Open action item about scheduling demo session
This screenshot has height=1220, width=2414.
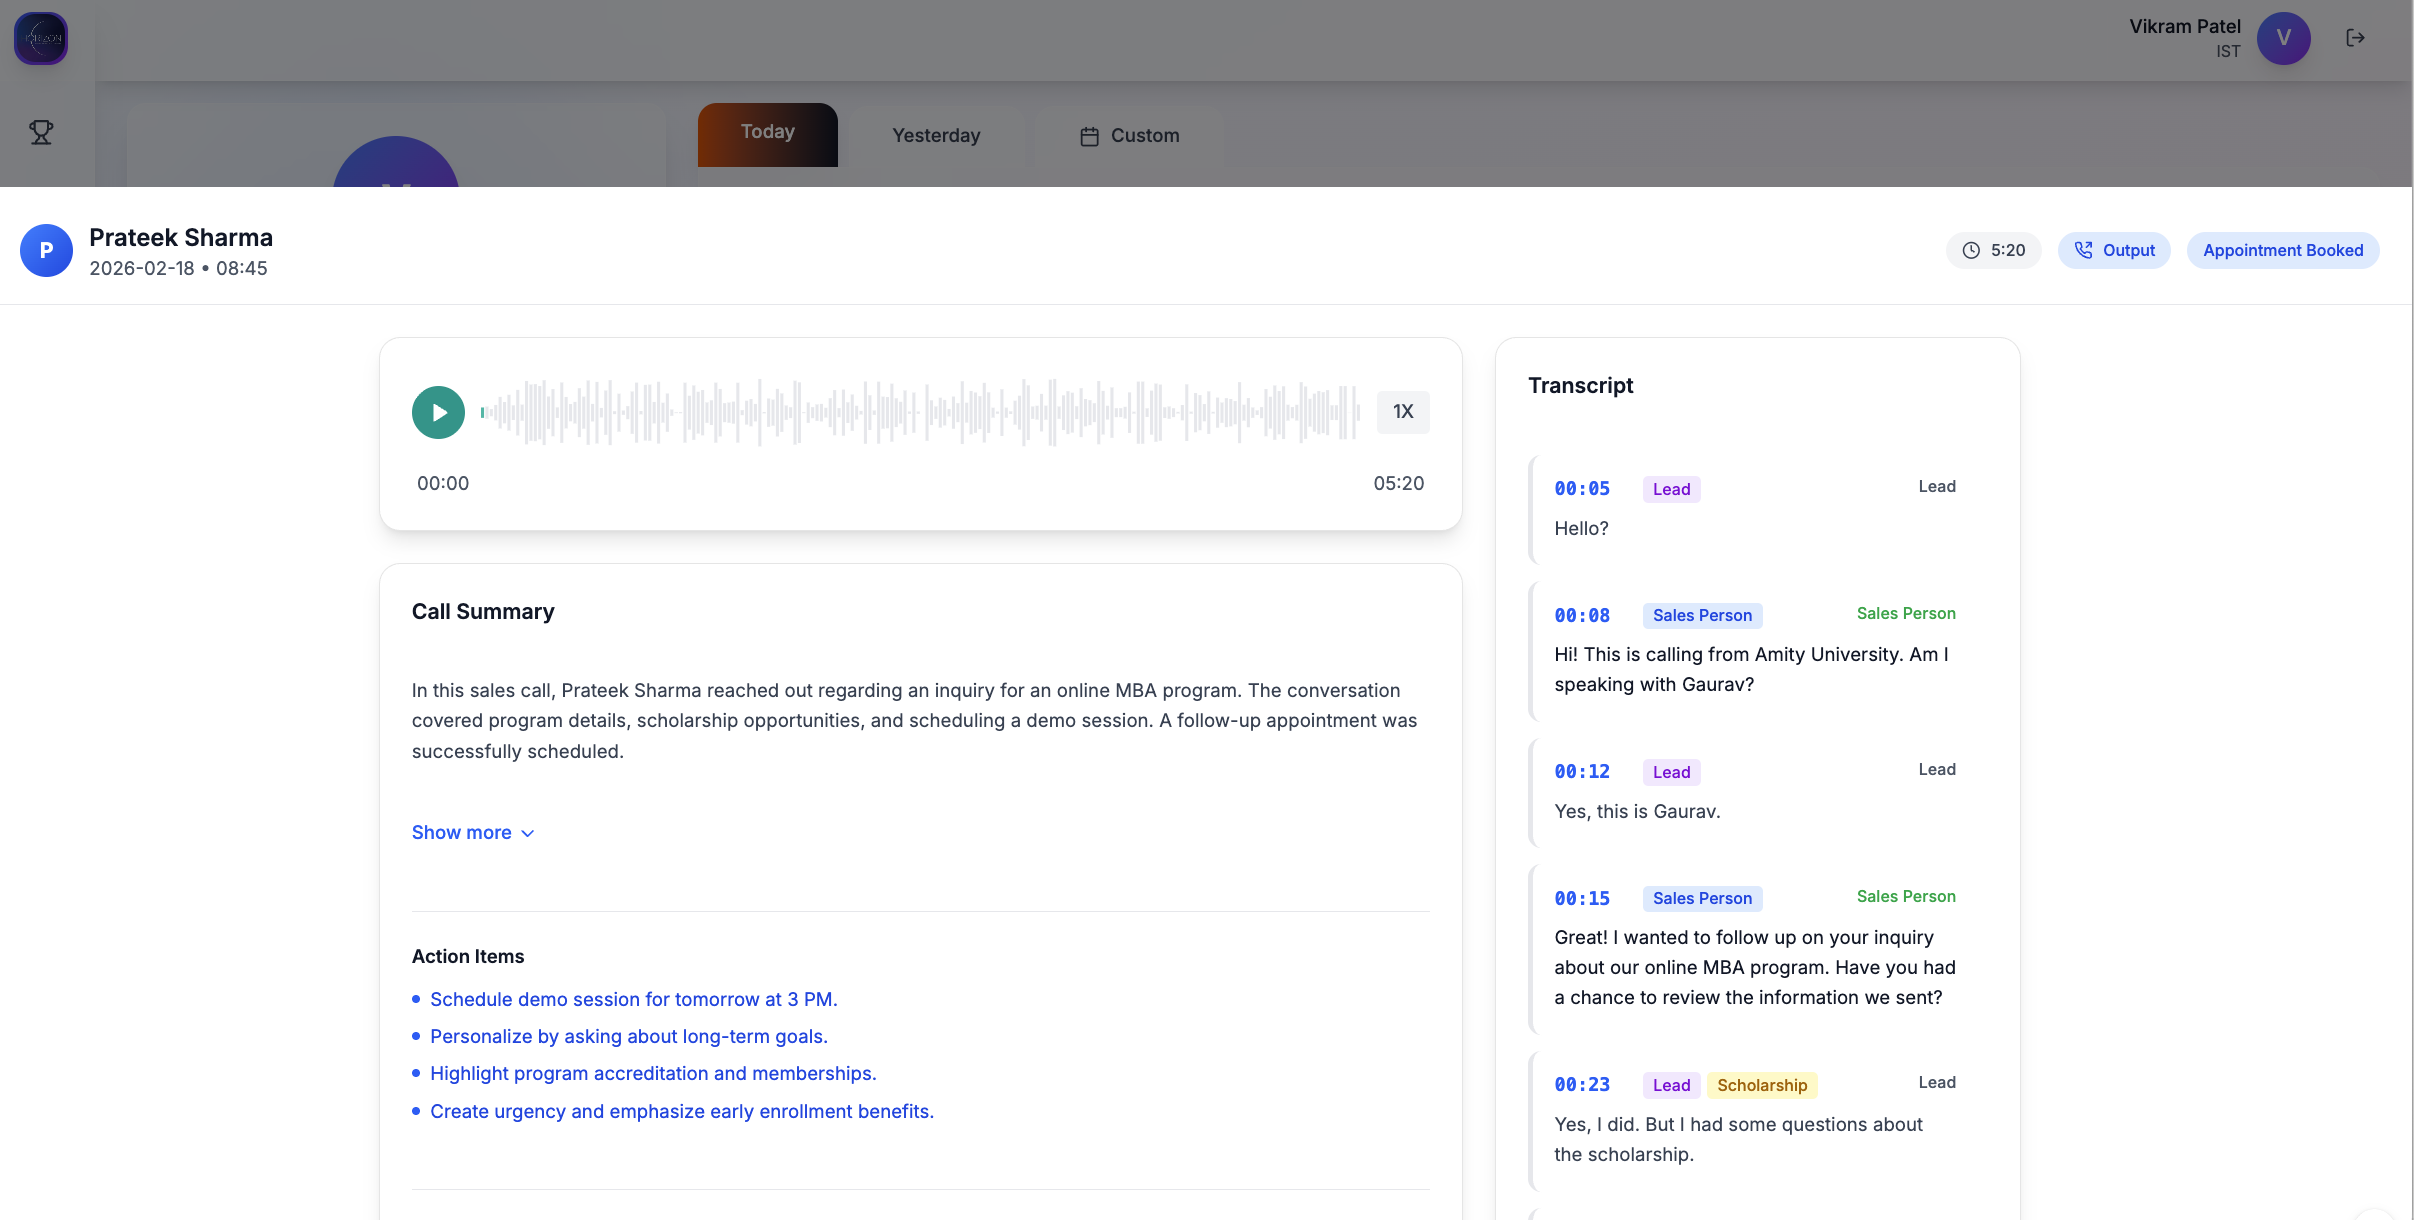pyautogui.click(x=633, y=999)
